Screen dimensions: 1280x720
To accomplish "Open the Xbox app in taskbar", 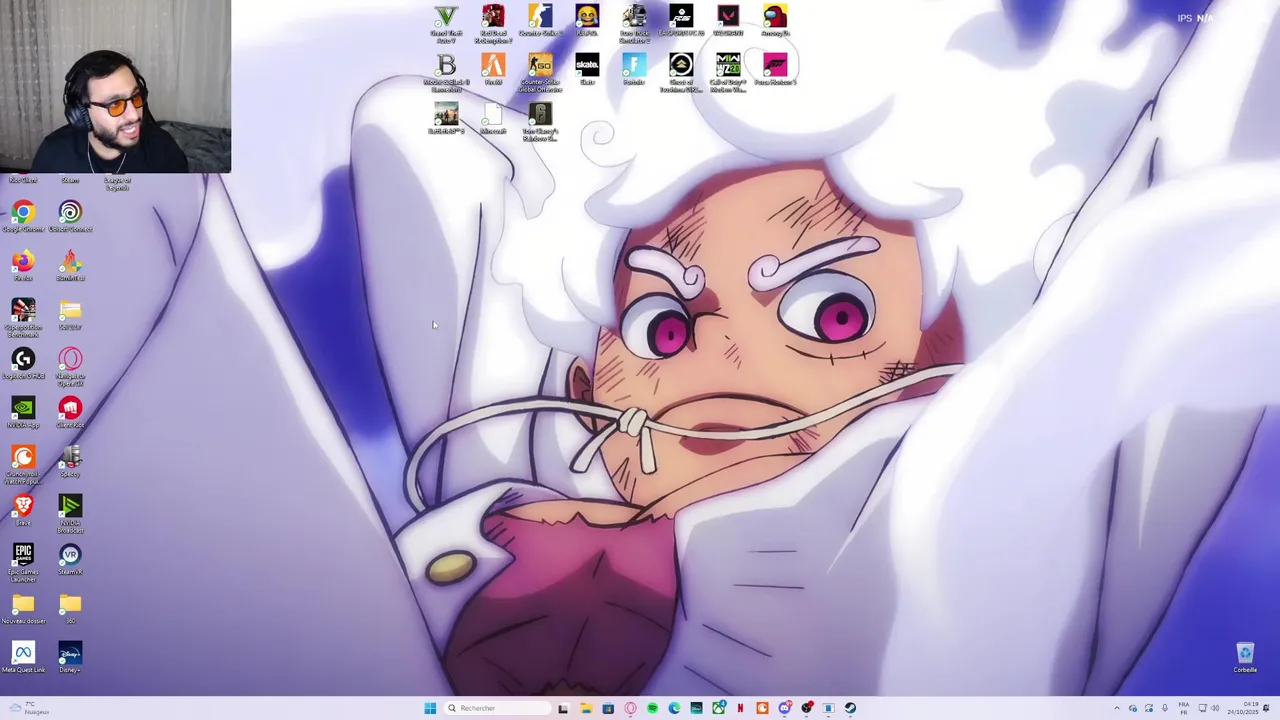I will (719, 708).
